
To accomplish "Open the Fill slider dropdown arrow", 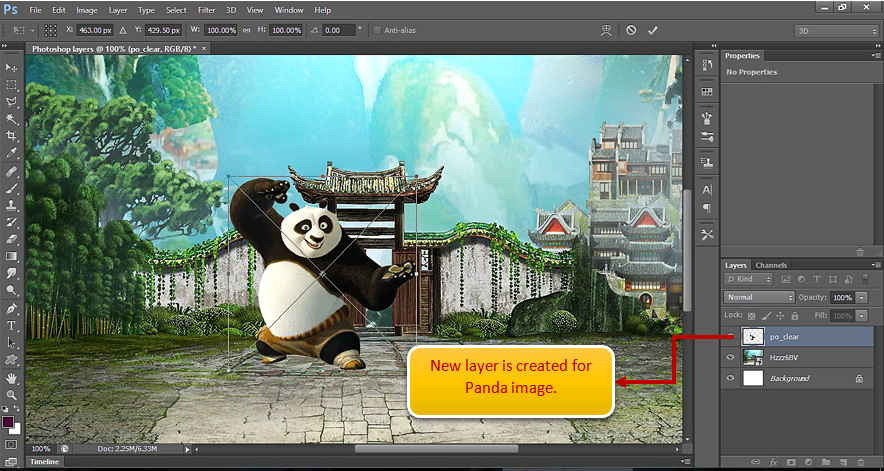I will 863,316.
